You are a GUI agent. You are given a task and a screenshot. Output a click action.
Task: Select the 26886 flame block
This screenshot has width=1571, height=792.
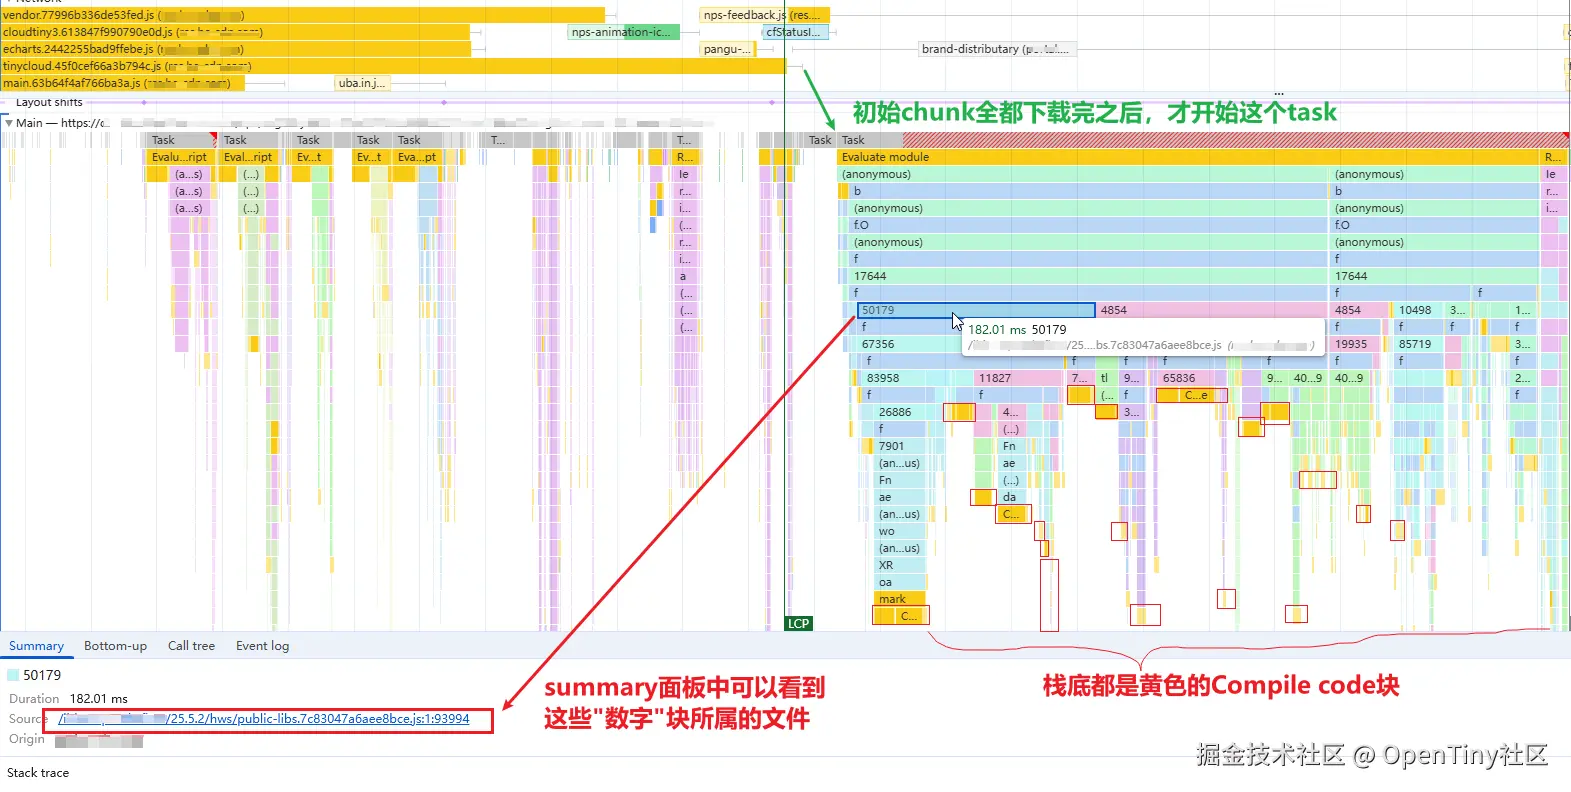[900, 412]
